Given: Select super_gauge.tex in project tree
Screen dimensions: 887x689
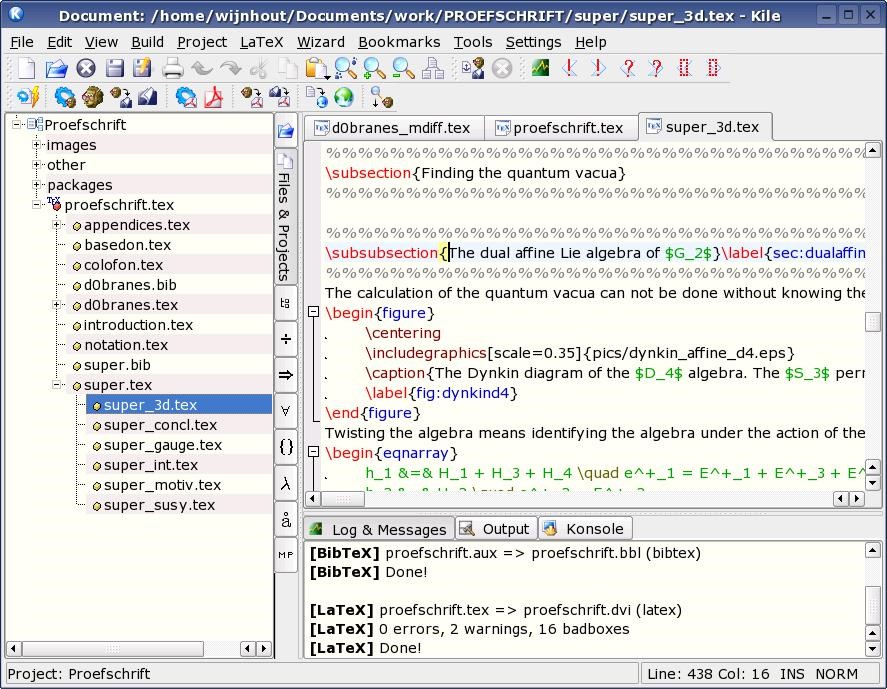Looking at the screenshot, I should (x=163, y=445).
